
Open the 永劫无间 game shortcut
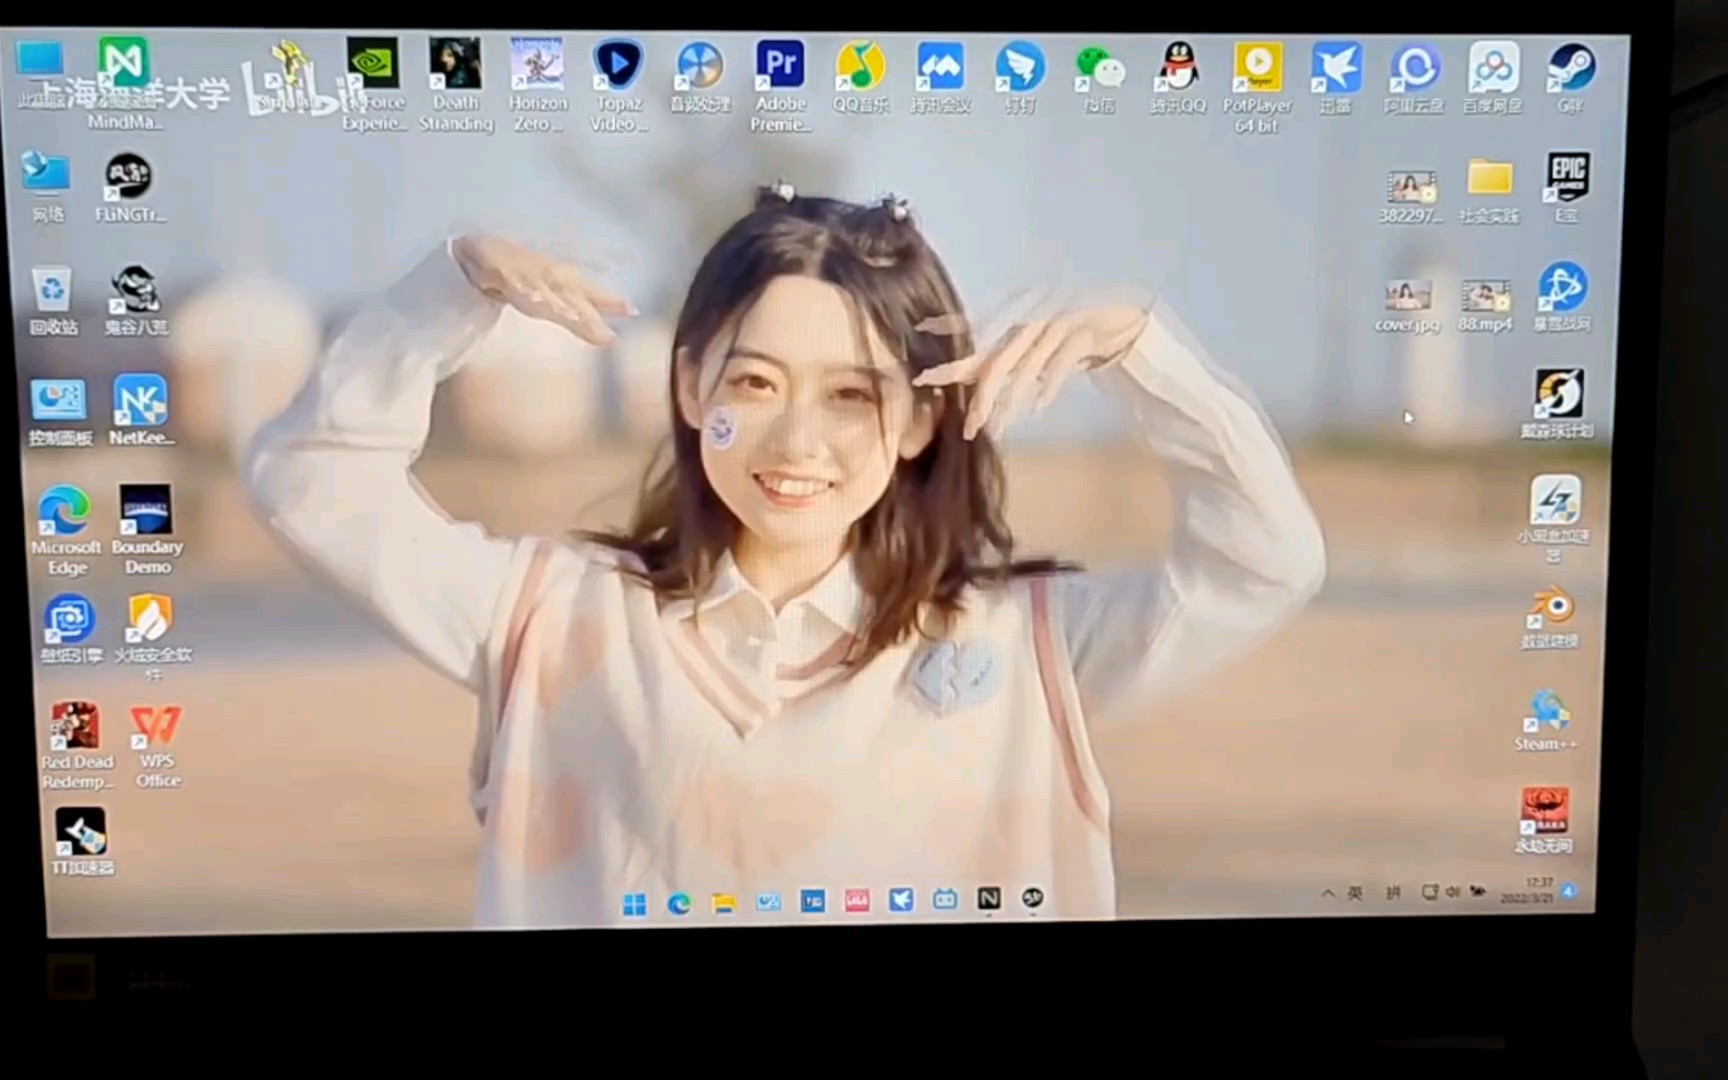[1544, 820]
